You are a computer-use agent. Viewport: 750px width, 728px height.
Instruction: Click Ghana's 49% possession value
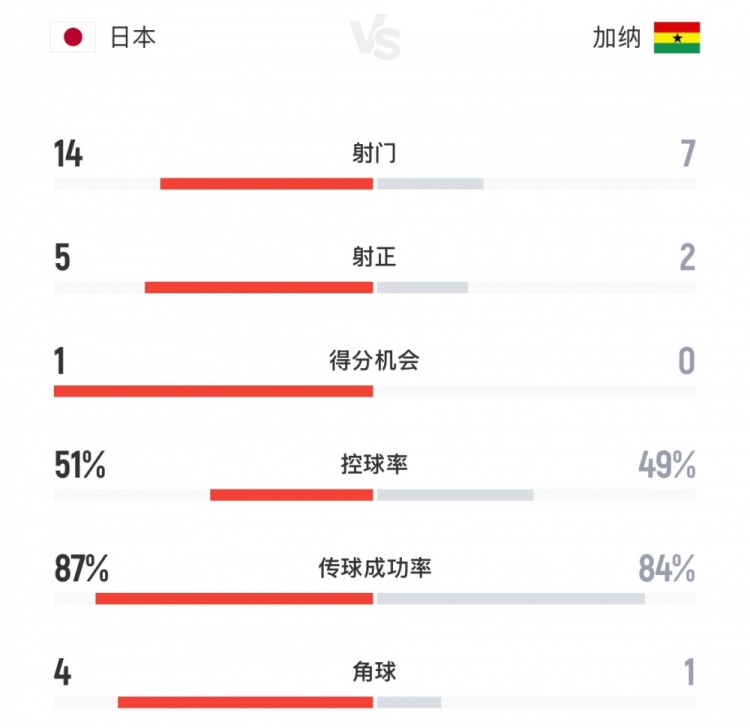[x=667, y=464]
